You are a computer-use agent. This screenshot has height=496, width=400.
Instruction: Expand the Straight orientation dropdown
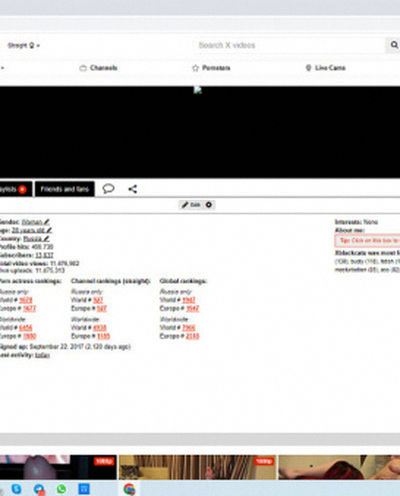23,45
